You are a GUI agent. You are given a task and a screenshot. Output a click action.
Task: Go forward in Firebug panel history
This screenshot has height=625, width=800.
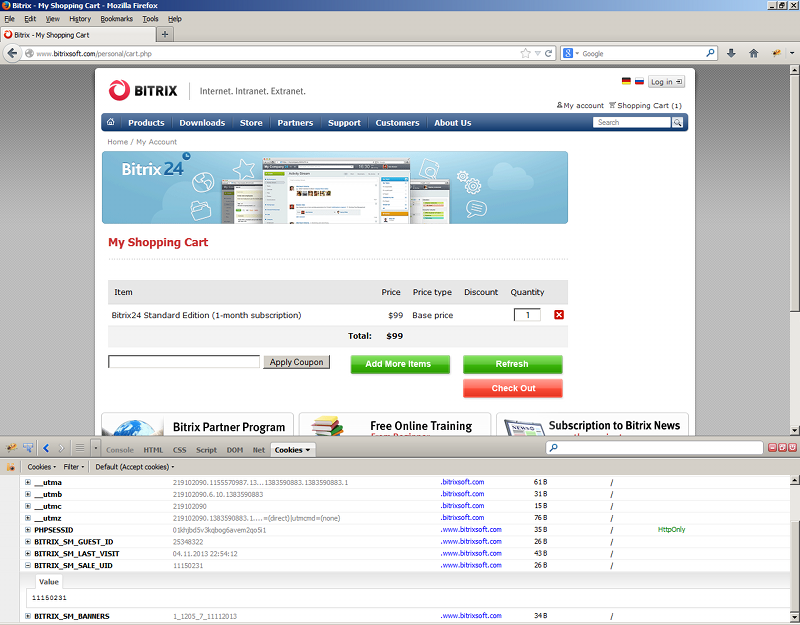point(61,448)
